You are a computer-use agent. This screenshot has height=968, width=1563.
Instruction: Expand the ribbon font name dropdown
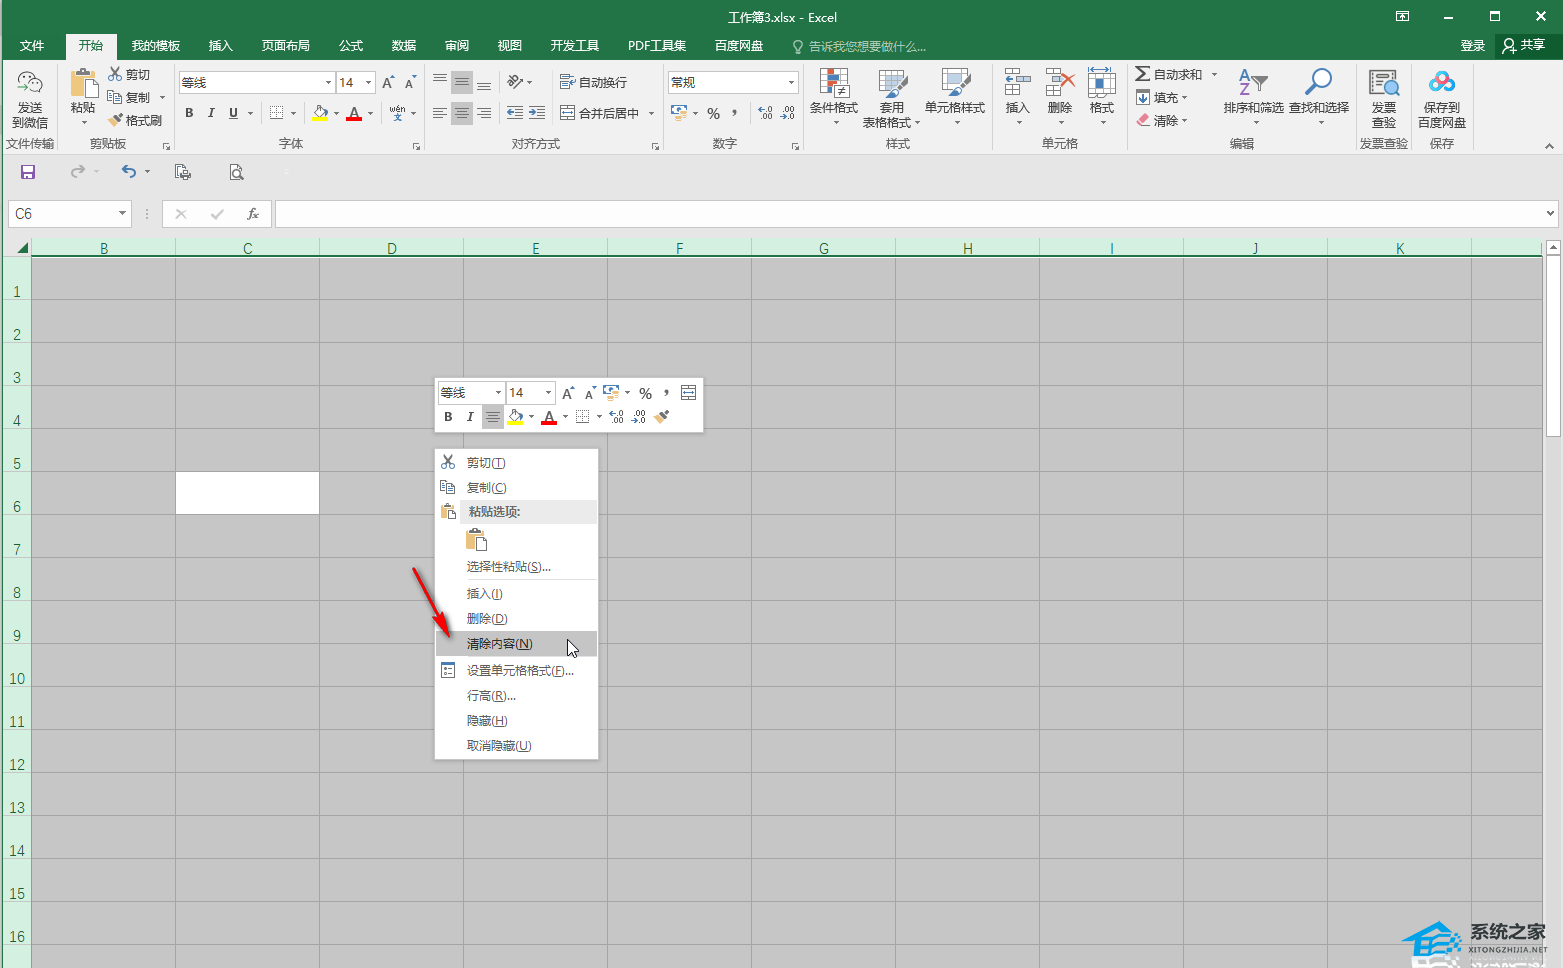[x=328, y=83]
